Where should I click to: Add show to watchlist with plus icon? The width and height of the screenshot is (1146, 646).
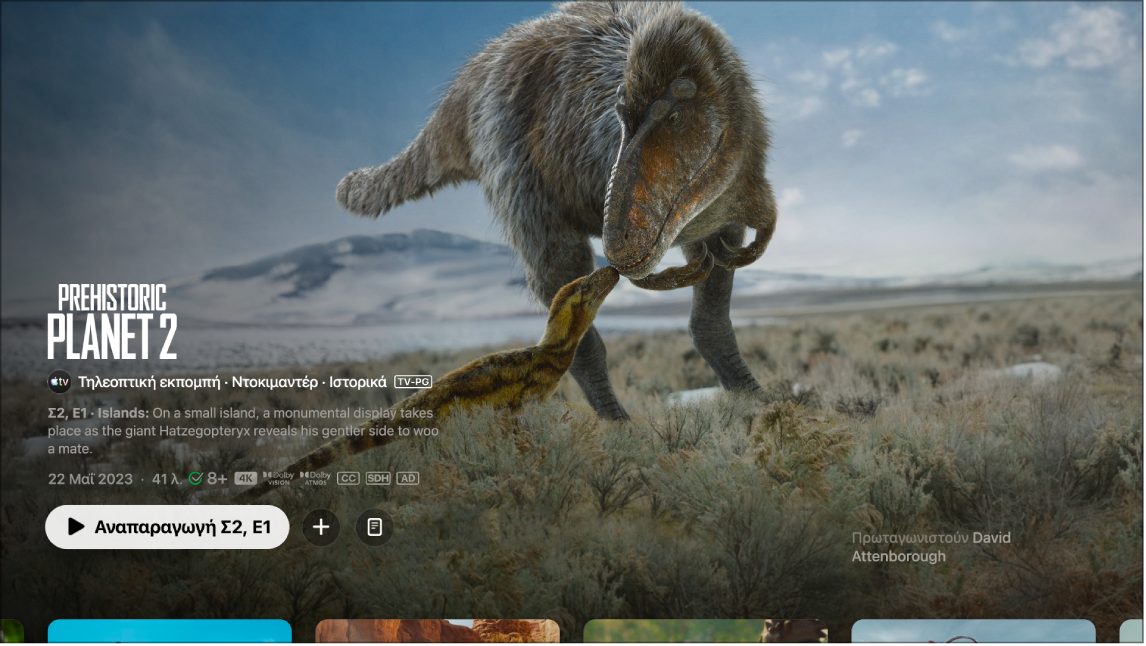tap(321, 527)
